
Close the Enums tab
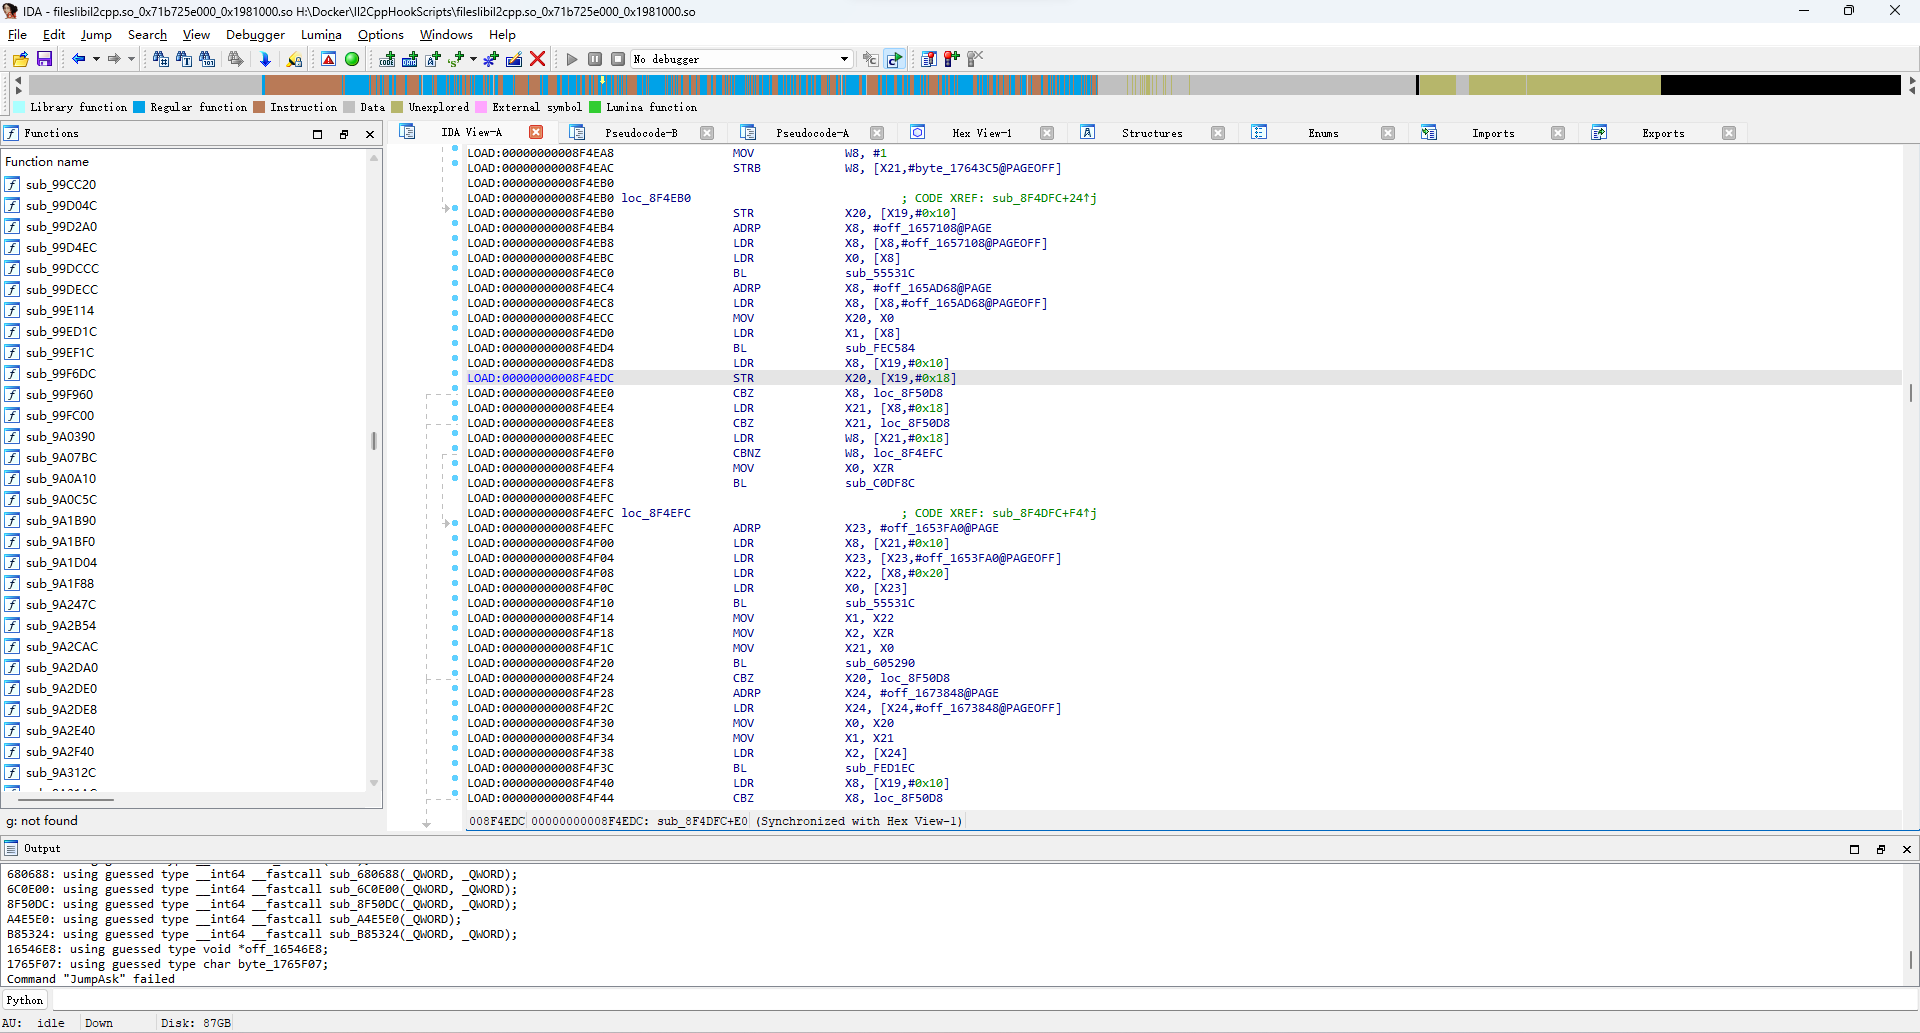1388,133
